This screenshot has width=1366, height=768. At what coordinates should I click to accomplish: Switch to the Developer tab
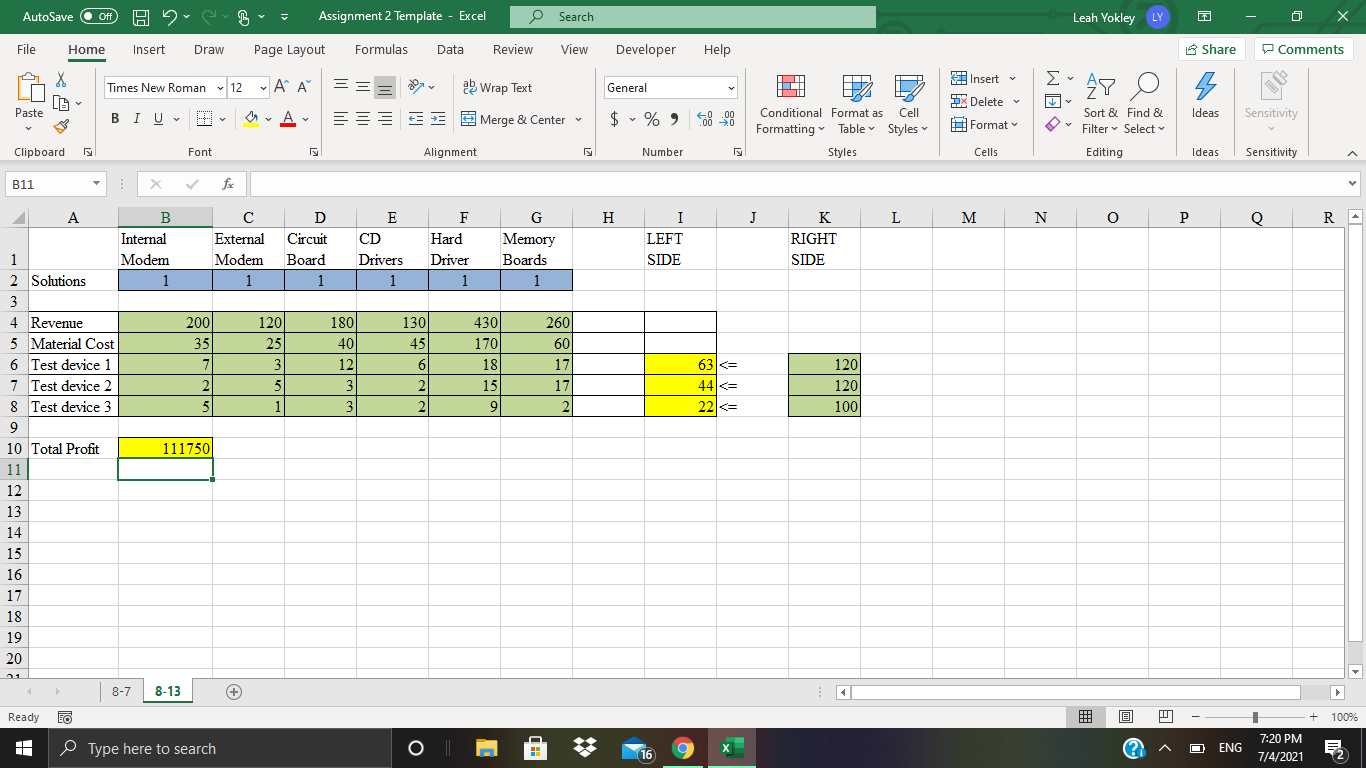click(x=645, y=50)
